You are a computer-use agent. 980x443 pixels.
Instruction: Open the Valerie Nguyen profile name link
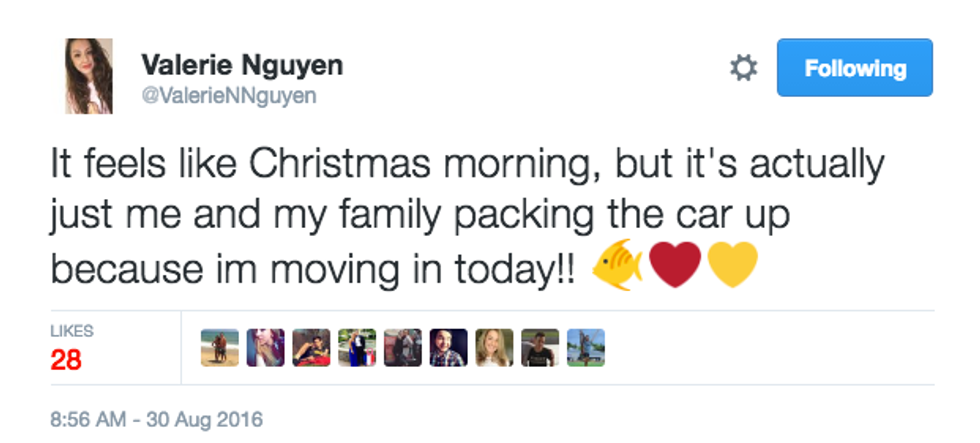click(242, 66)
